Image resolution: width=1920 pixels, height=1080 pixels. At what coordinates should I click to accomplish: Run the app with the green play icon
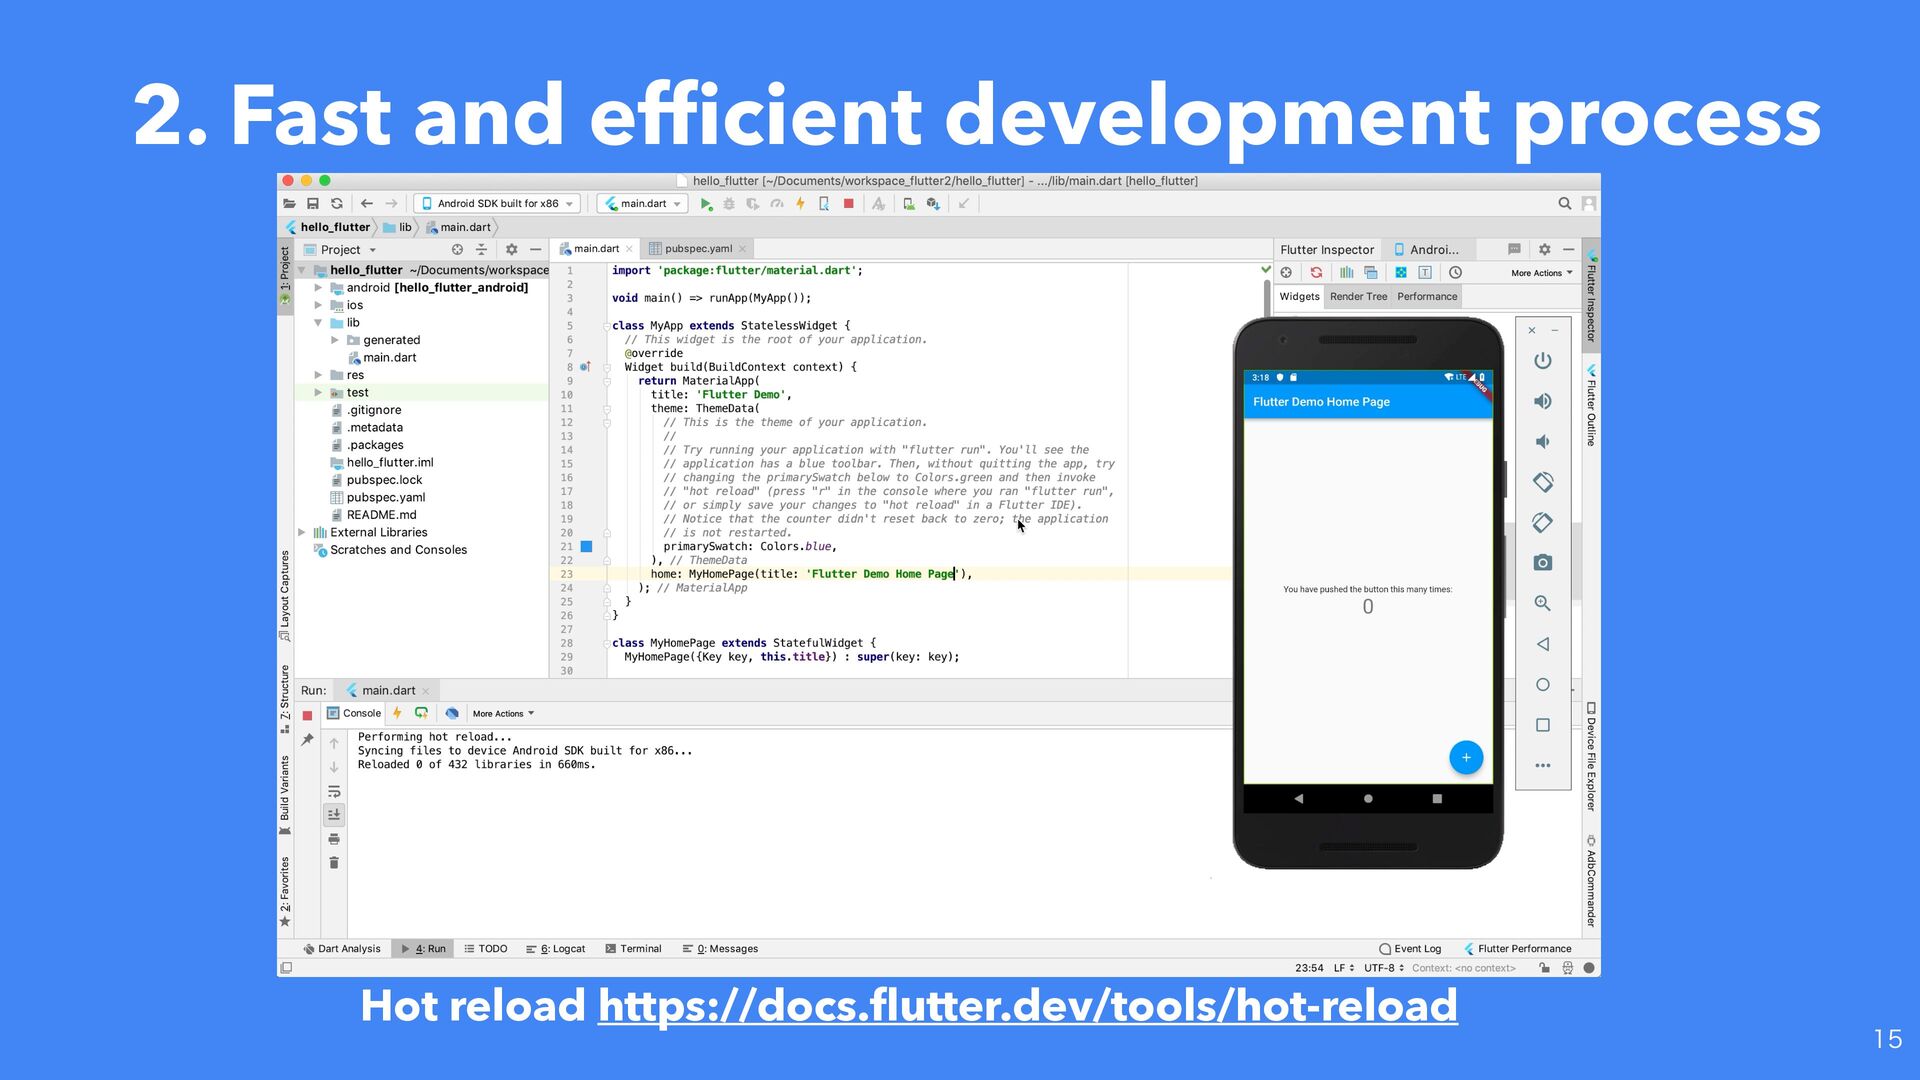[x=706, y=204]
